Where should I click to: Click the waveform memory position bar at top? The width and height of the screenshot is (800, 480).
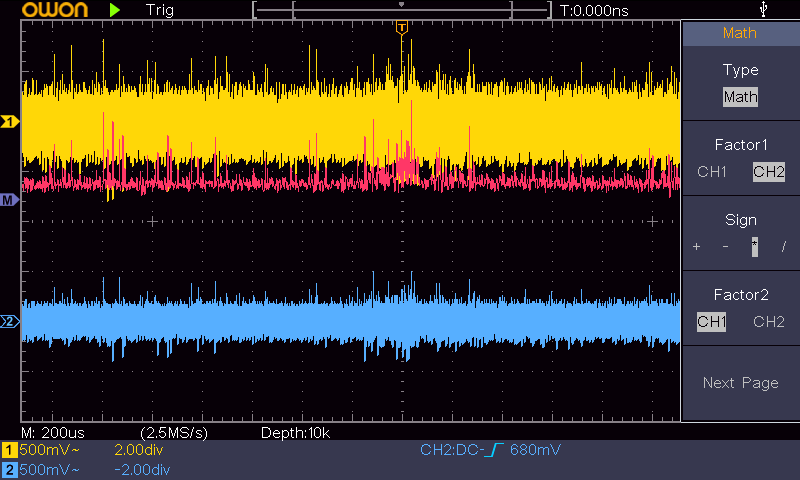tap(402, 10)
